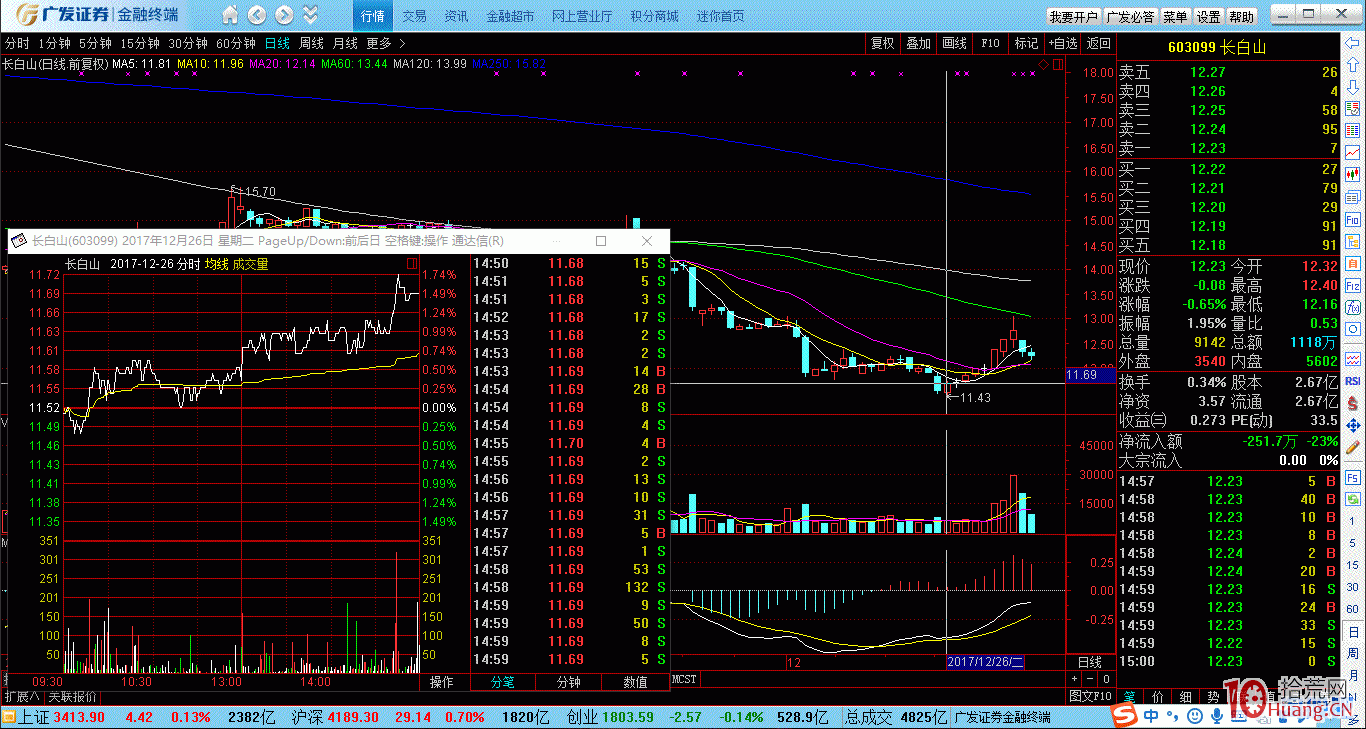
Task: Select the 5分钟 period
Action: coord(95,44)
